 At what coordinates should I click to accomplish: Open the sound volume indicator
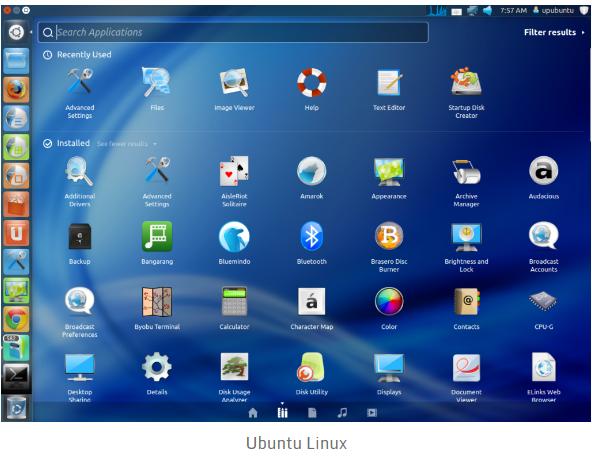[x=487, y=11]
